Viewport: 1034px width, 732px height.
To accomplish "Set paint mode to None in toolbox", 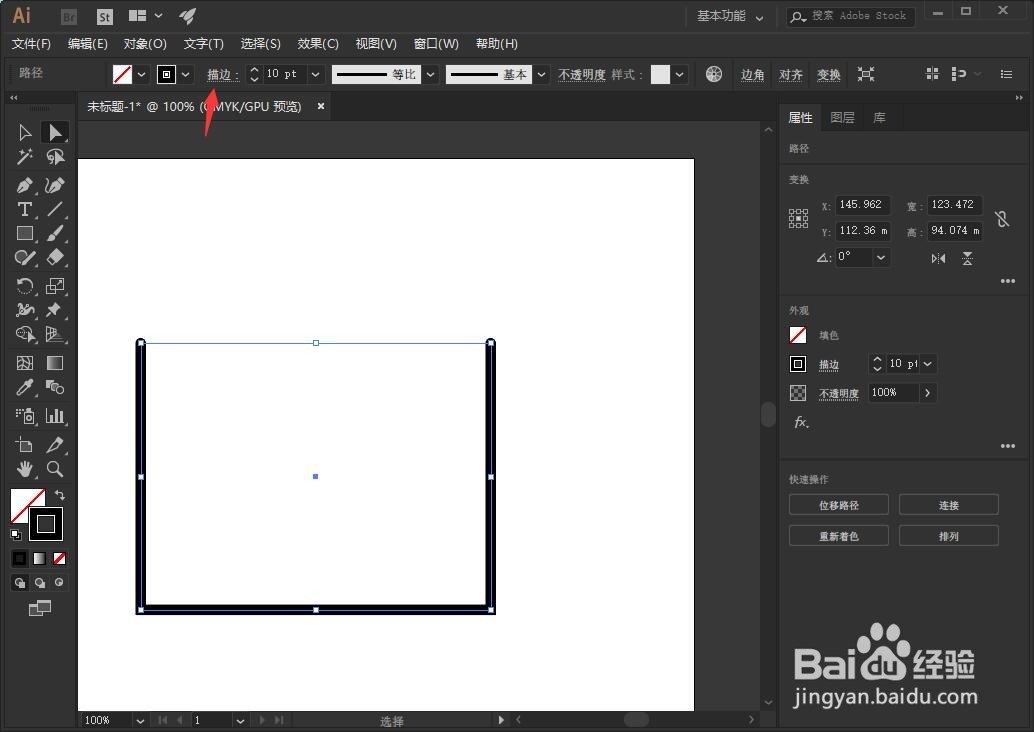I will [x=59, y=559].
